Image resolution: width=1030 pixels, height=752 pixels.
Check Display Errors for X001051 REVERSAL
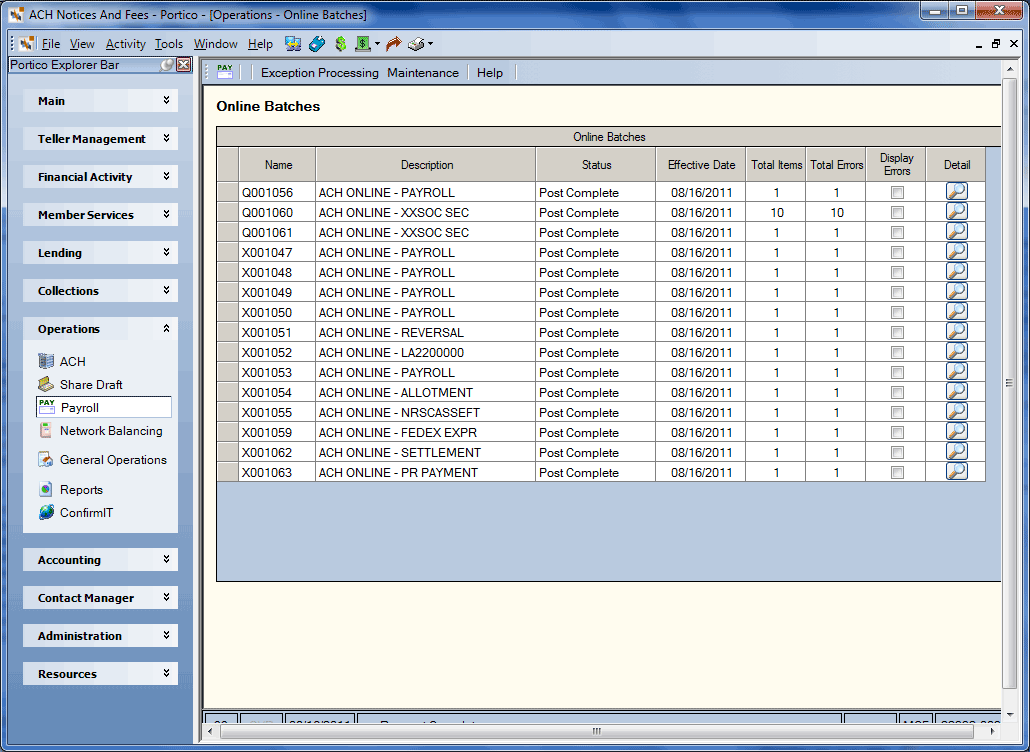tap(897, 332)
